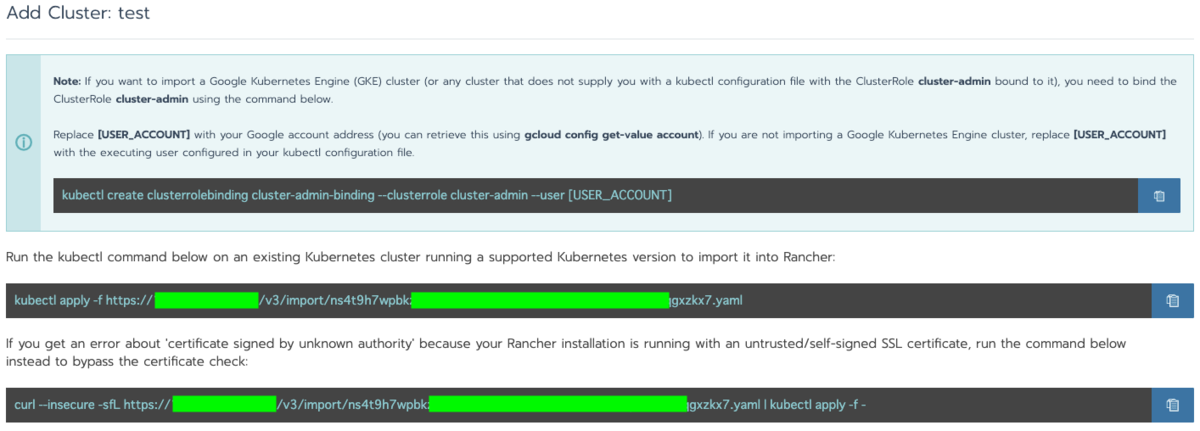Image resolution: width=1200 pixels, height=431 pixels.
Task: Click the 'Add Cluster: test' heading
Action: 78,14
